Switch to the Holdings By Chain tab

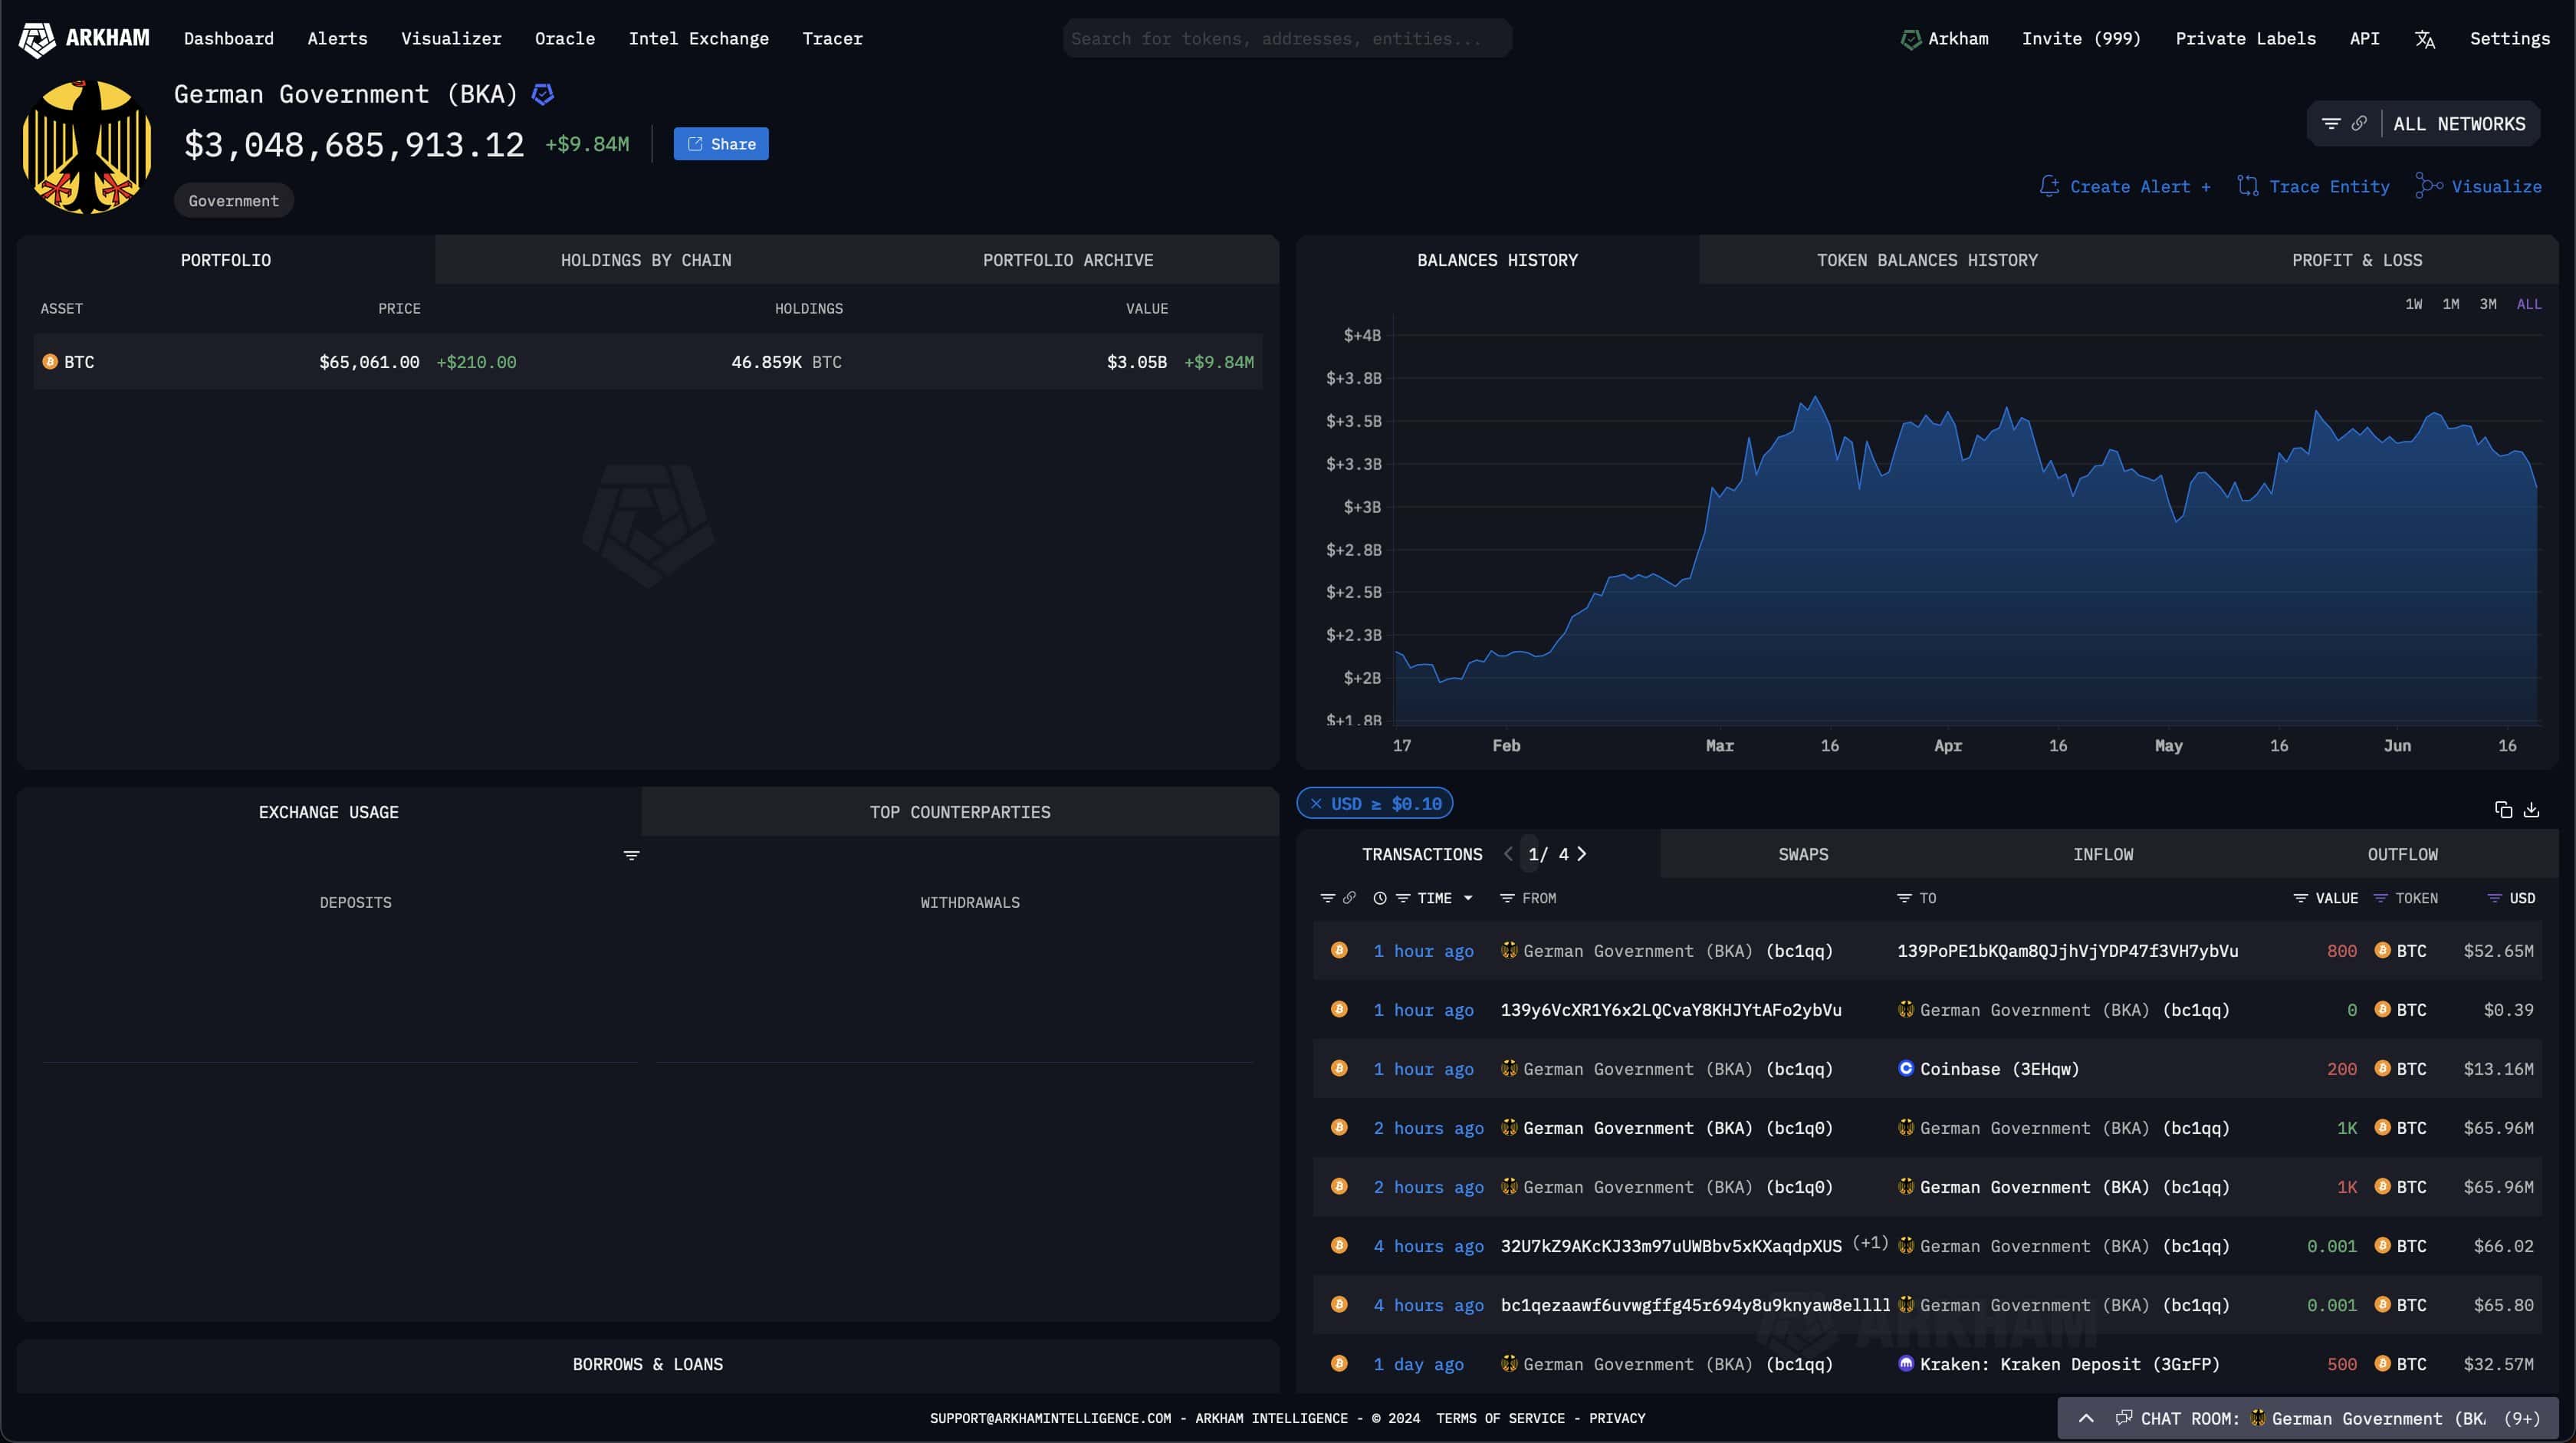coord(646,260)
